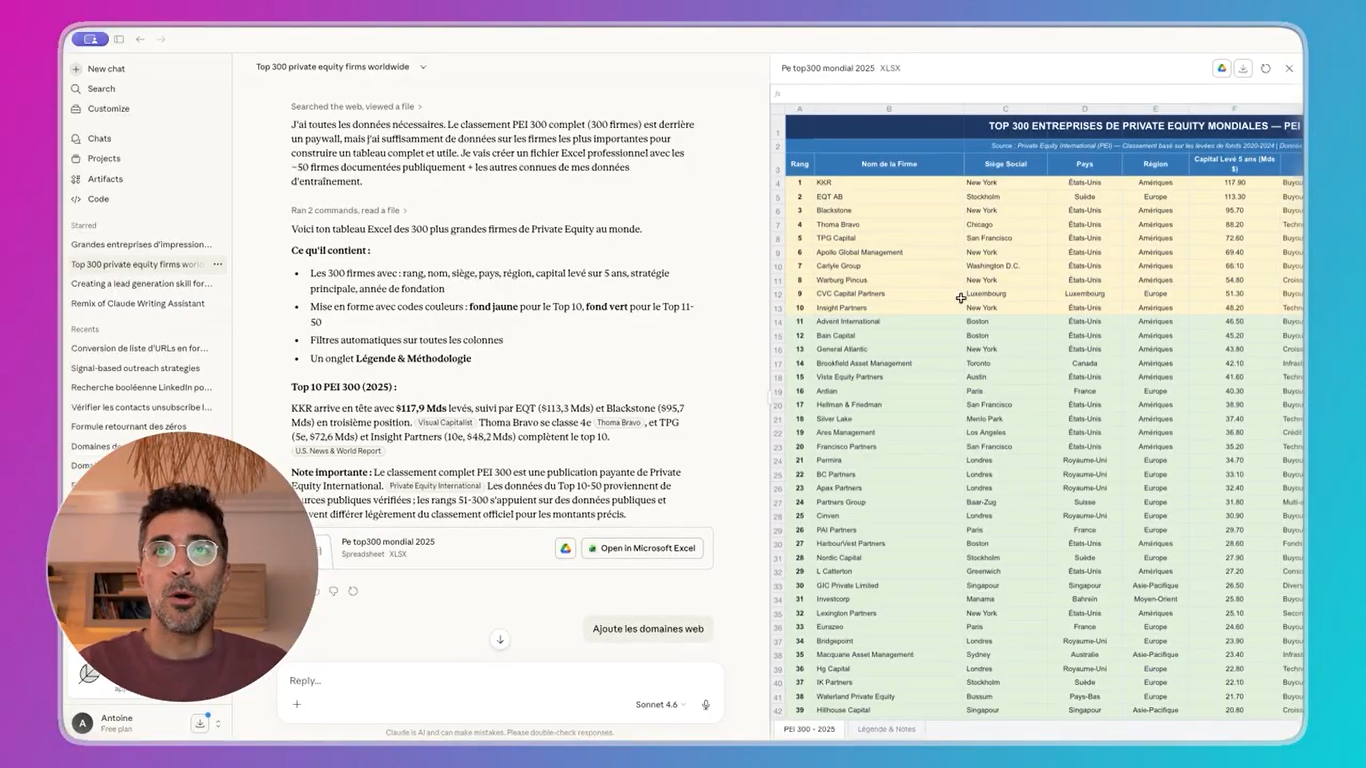This screenshot has width=1366, height=768.
Task: Select the 'Thoma Bravo' firm cell
Action: 889,225
